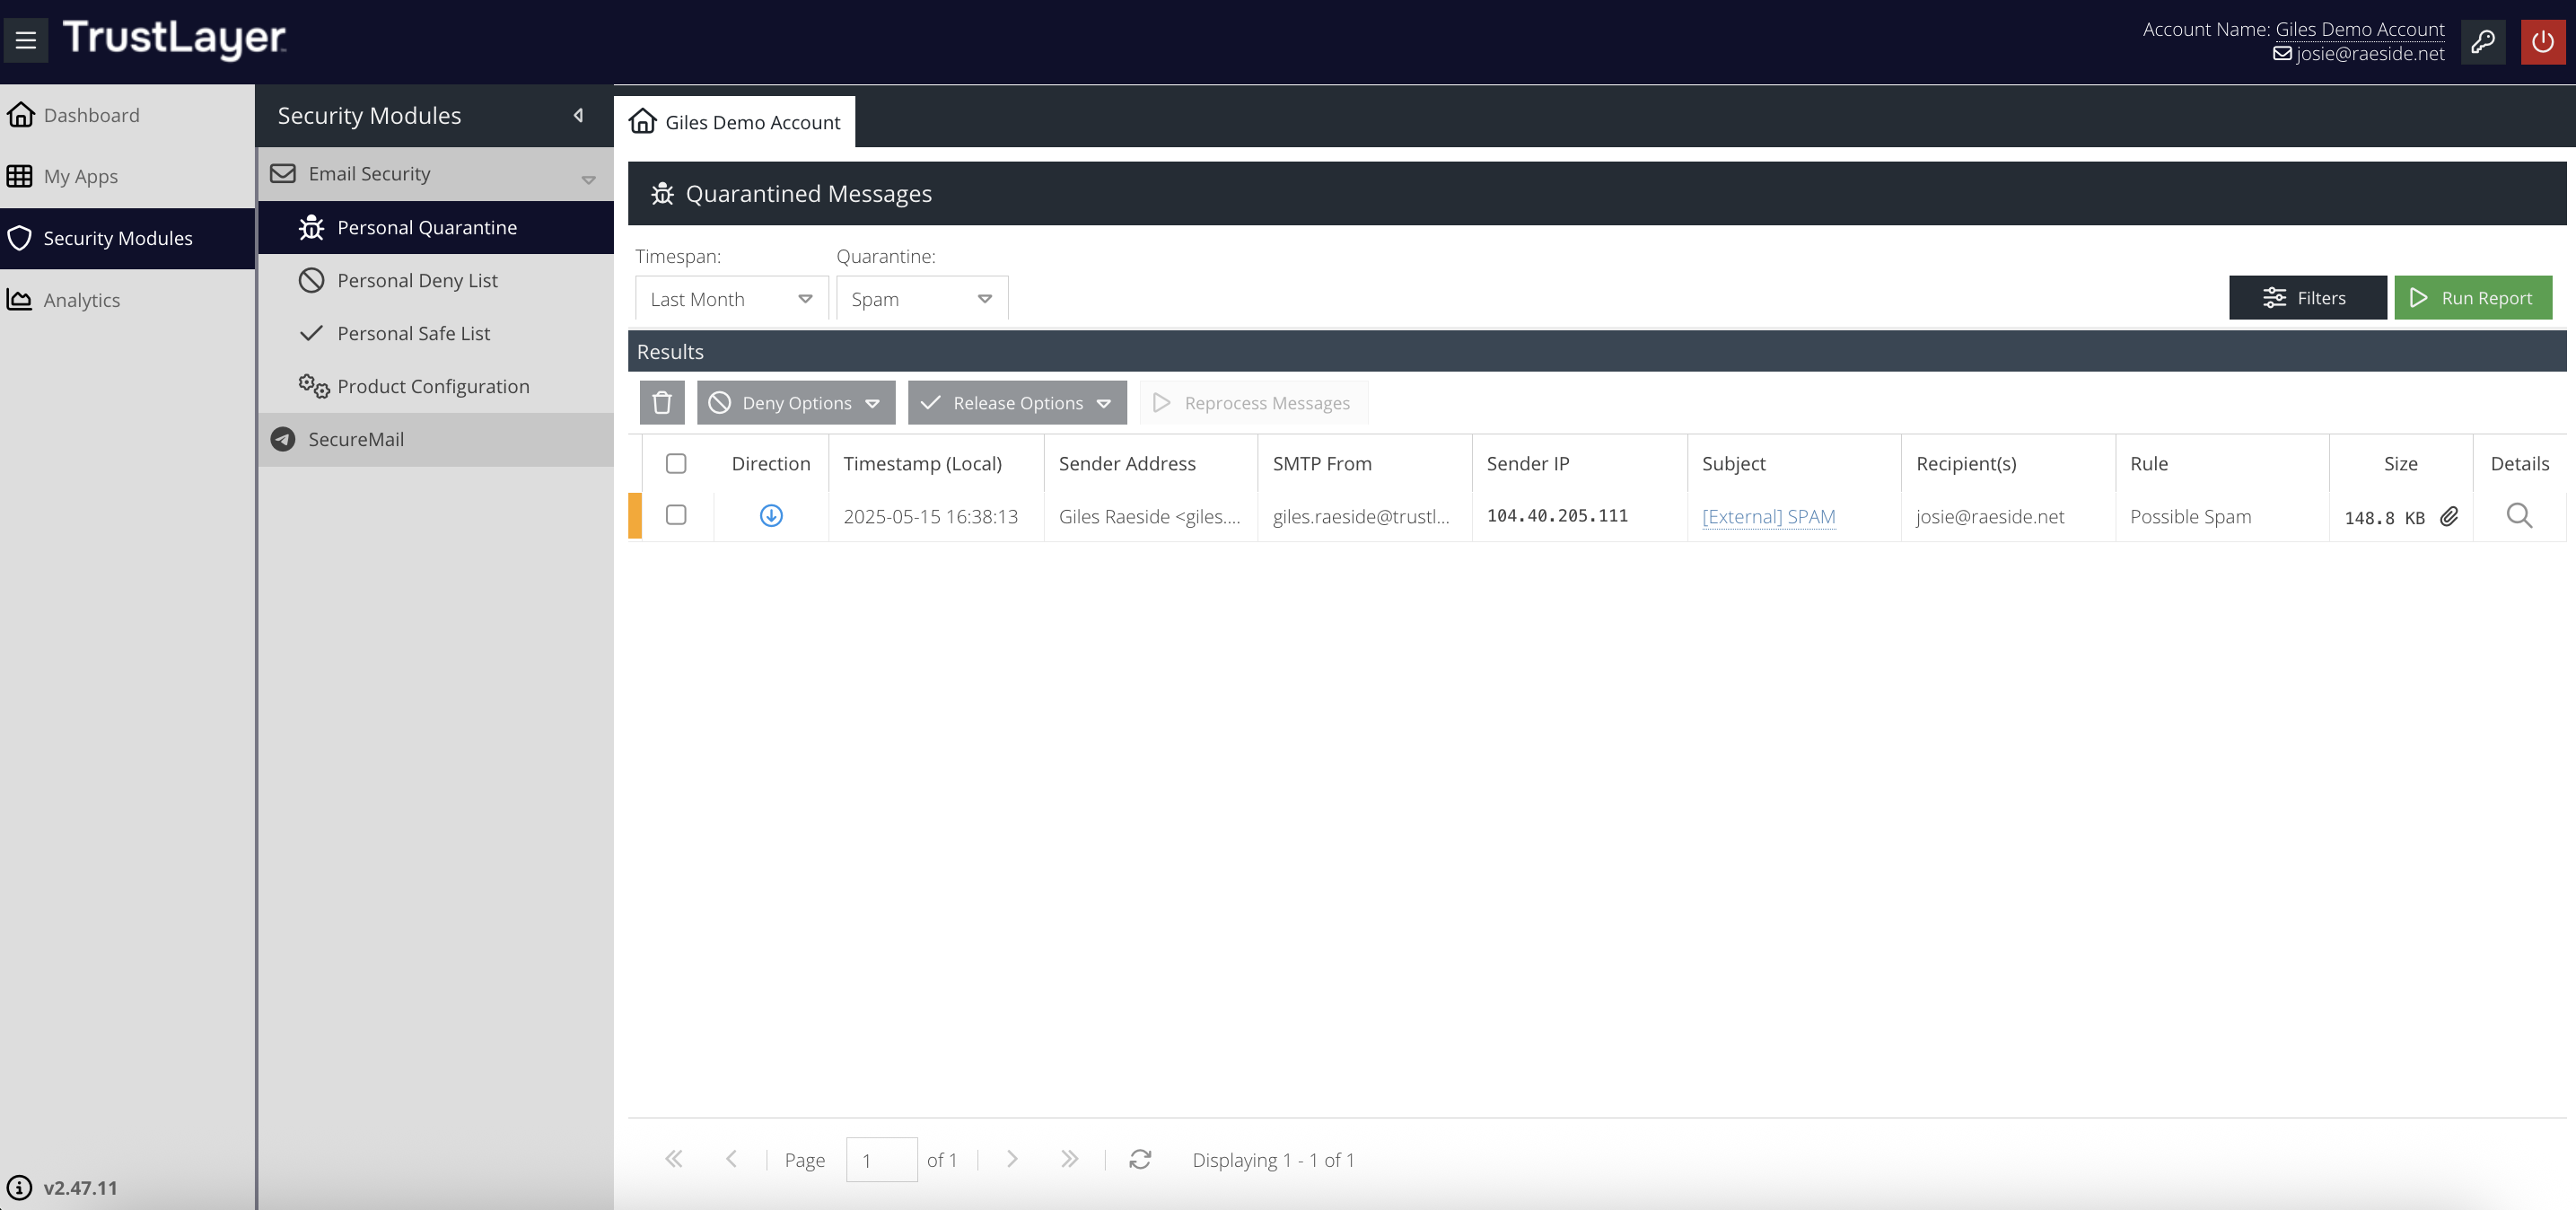Select Personal Quarantine menu item

click(436, 227)
